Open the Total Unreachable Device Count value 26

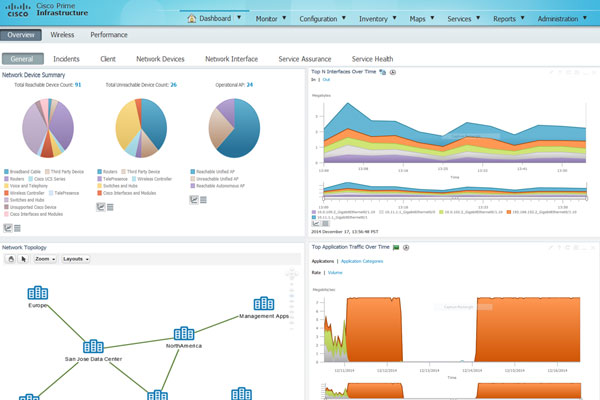pos(173,85)
